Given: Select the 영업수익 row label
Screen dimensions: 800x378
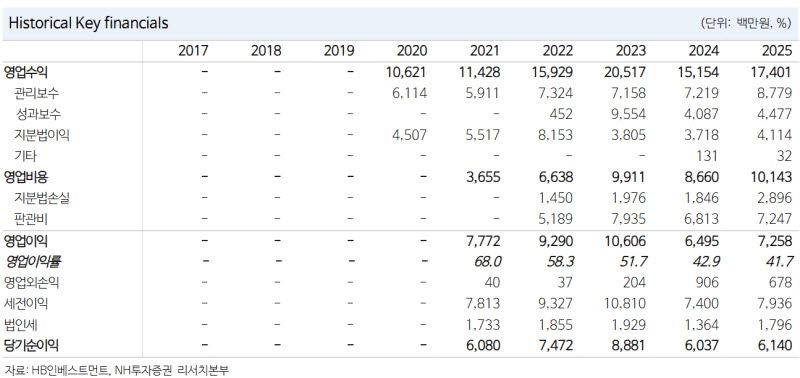Looking at the screenshot, I should point(26,72).
